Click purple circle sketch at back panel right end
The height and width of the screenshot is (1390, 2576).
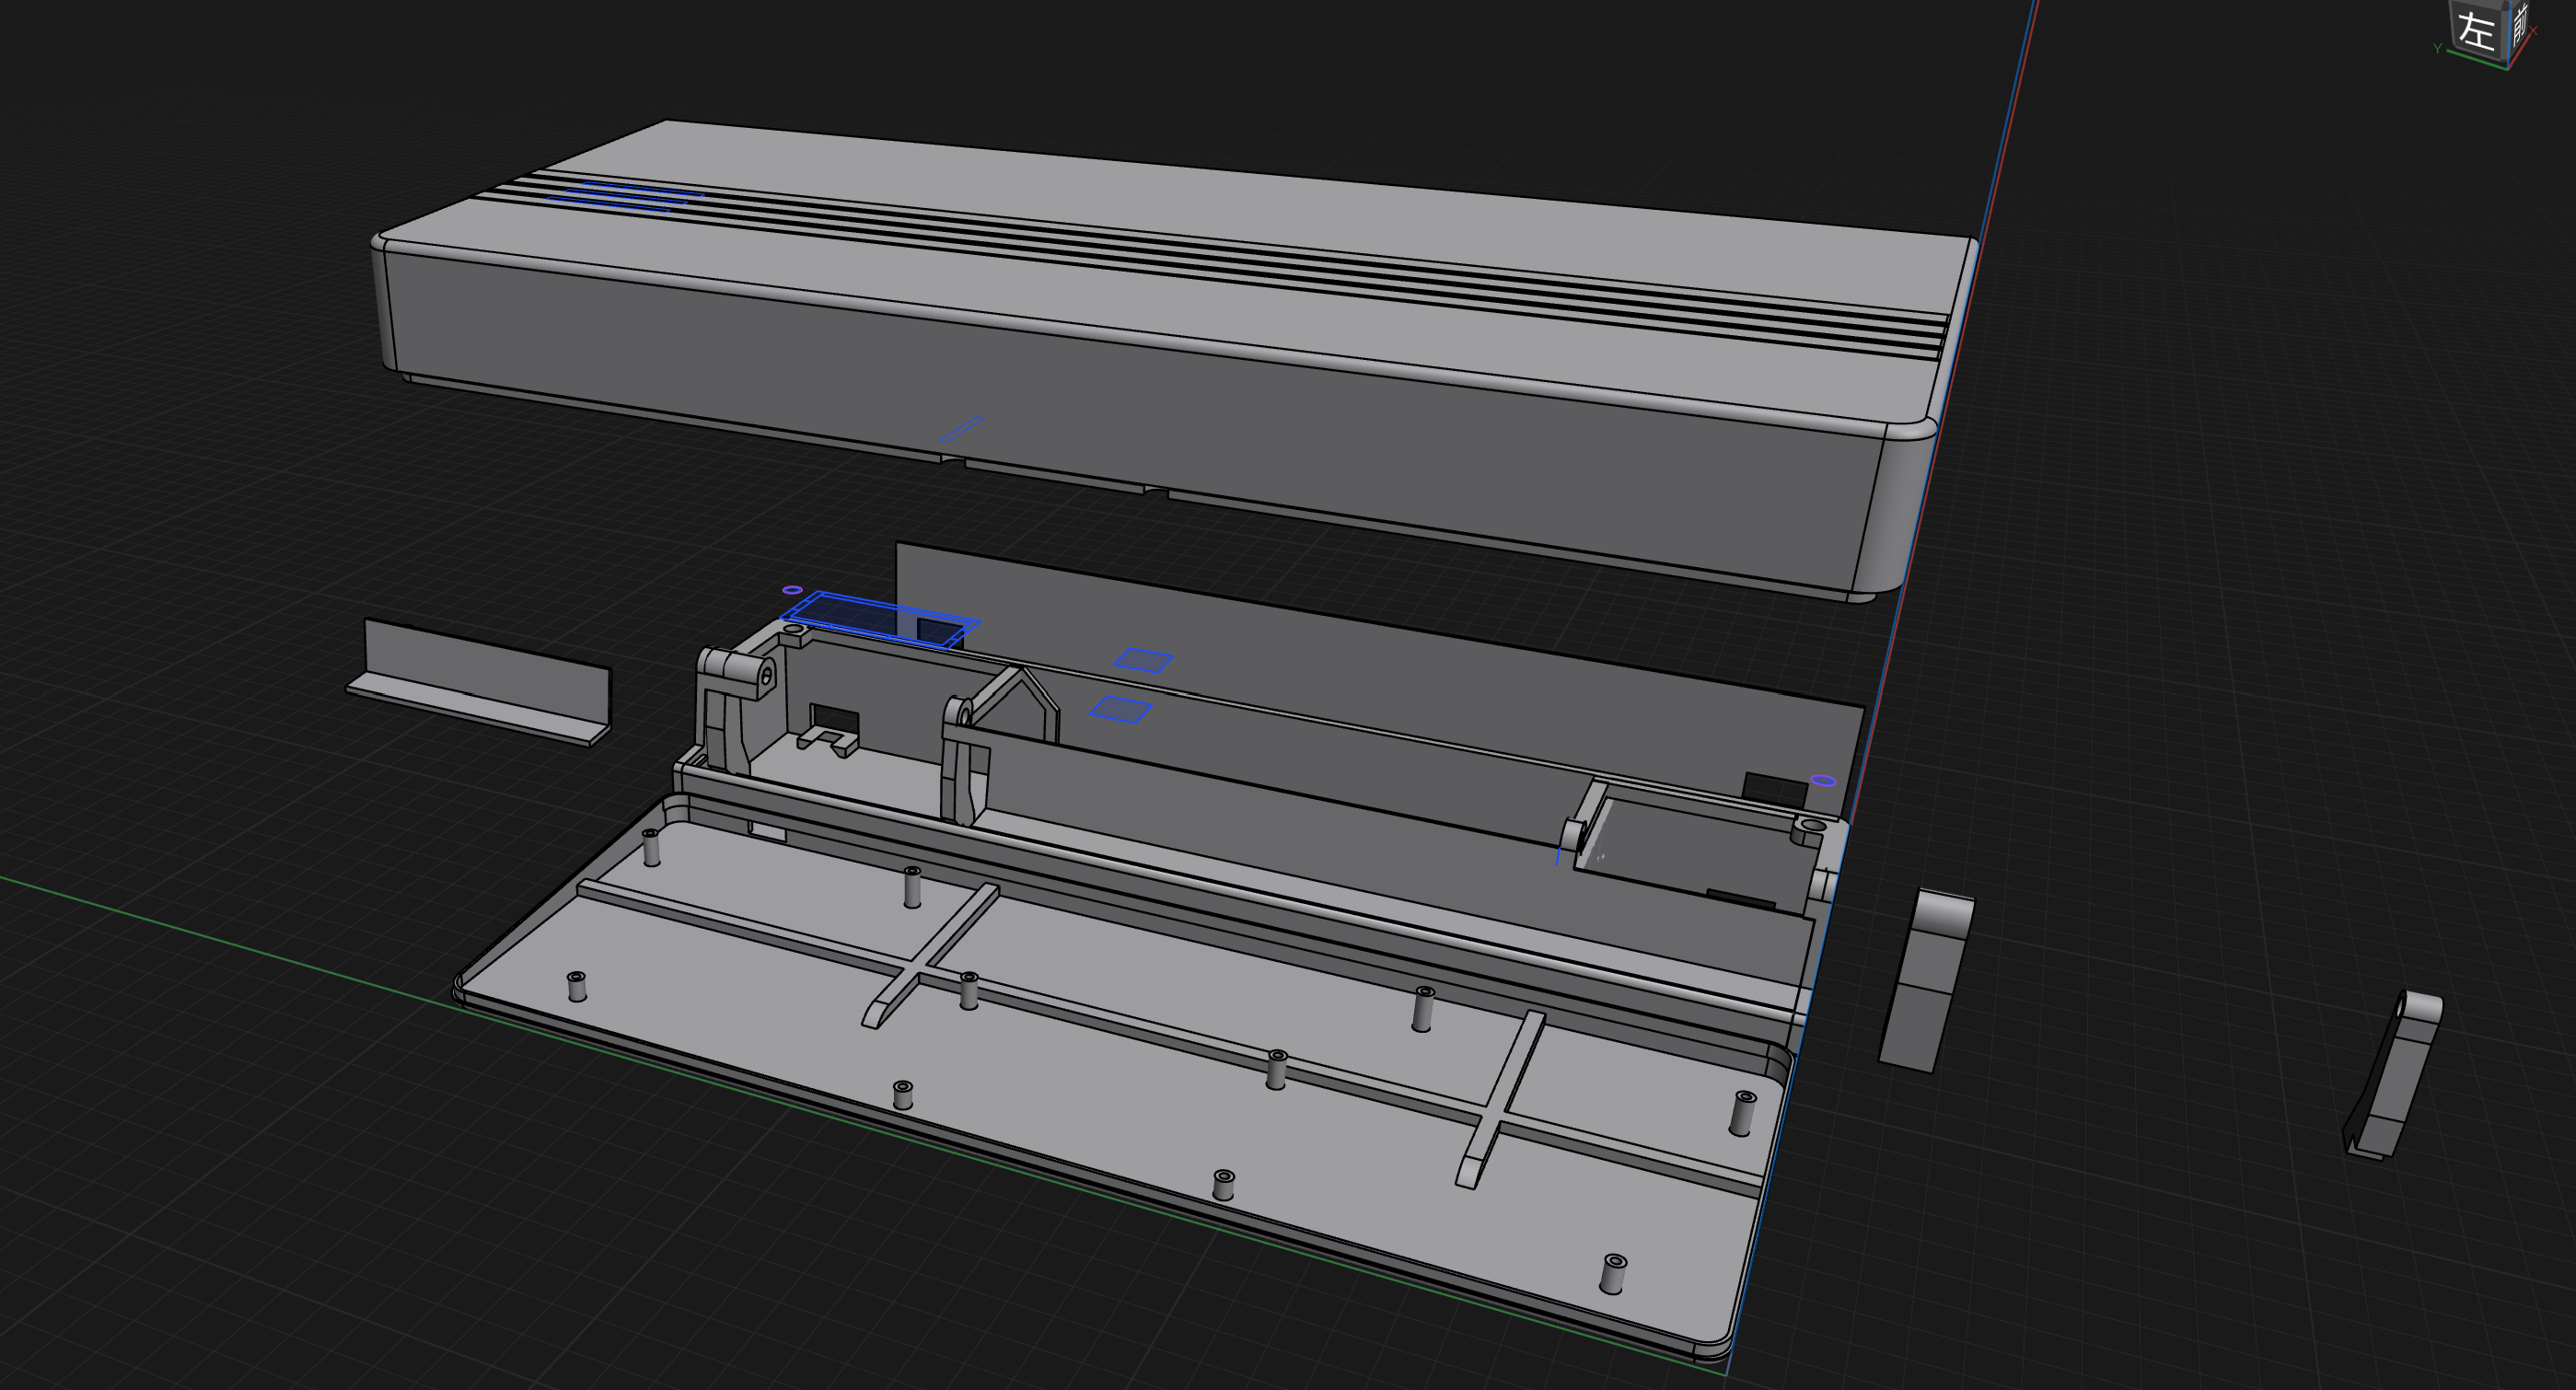(x=1823, y=780)
